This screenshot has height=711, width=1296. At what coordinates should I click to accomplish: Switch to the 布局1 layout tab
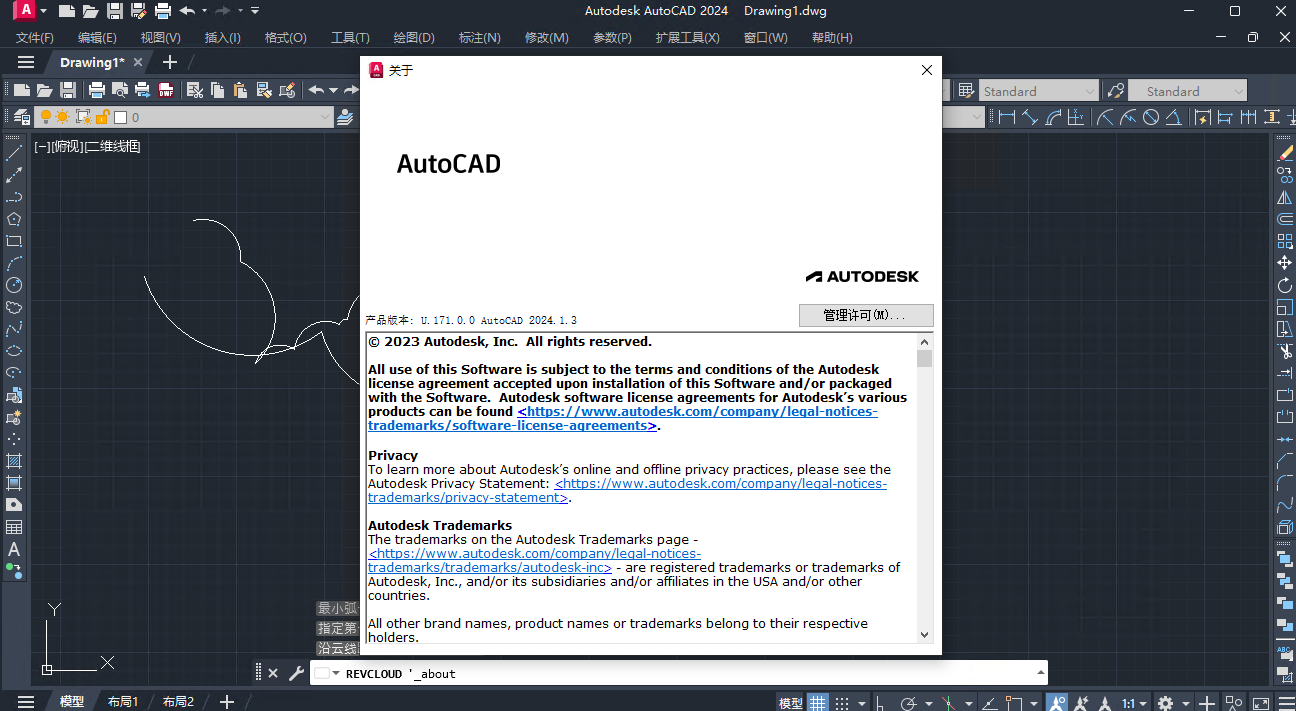click(x=122, y=701)
